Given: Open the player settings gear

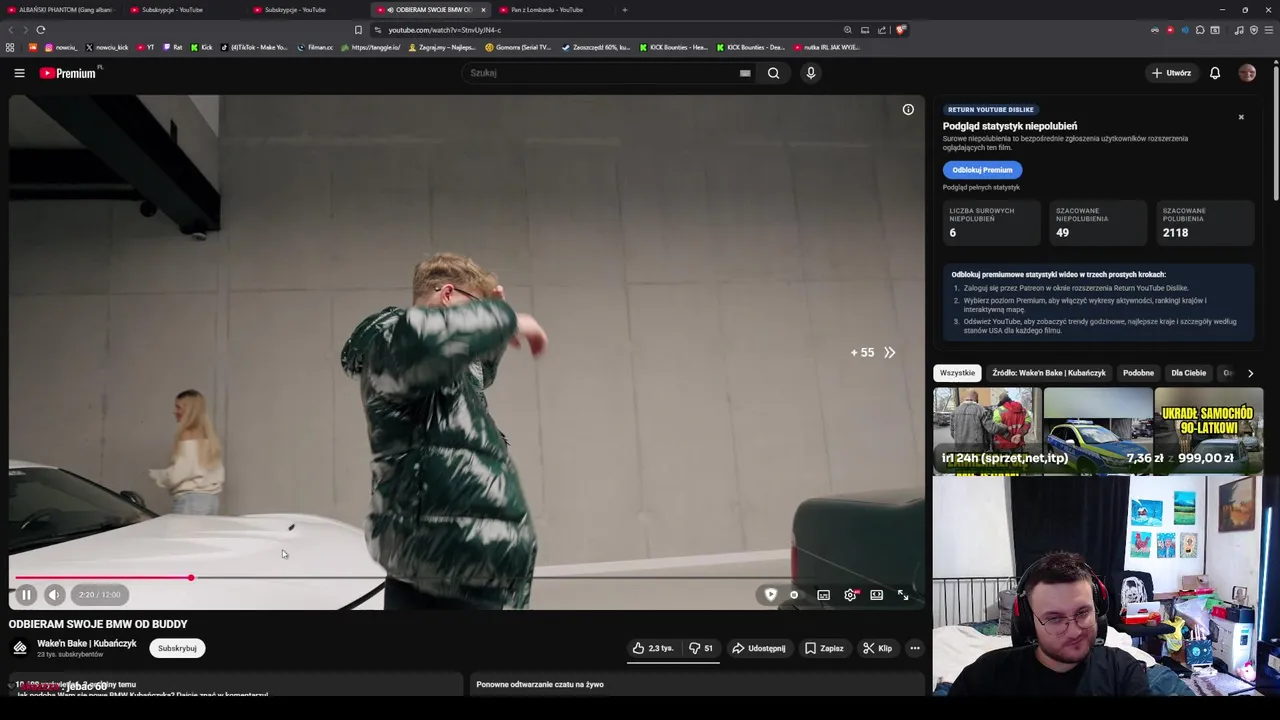Looking at the screenshot, I should point(850,595).
